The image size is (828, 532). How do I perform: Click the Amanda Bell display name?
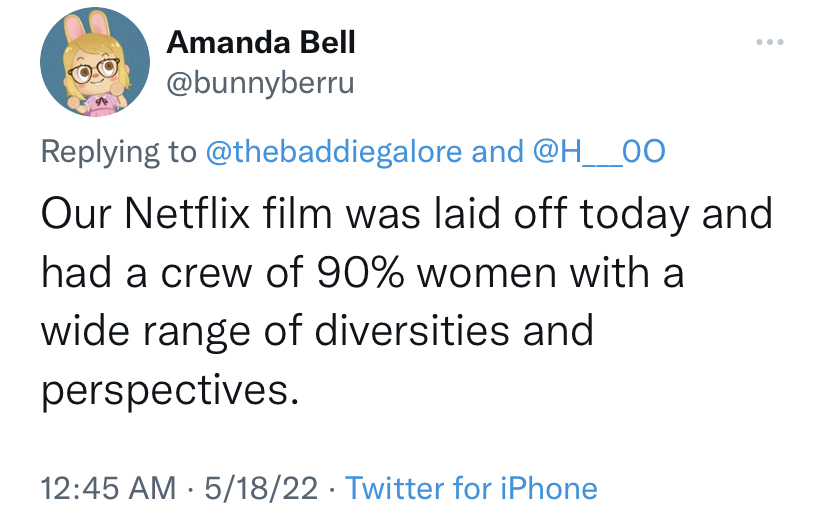[261, 42]
